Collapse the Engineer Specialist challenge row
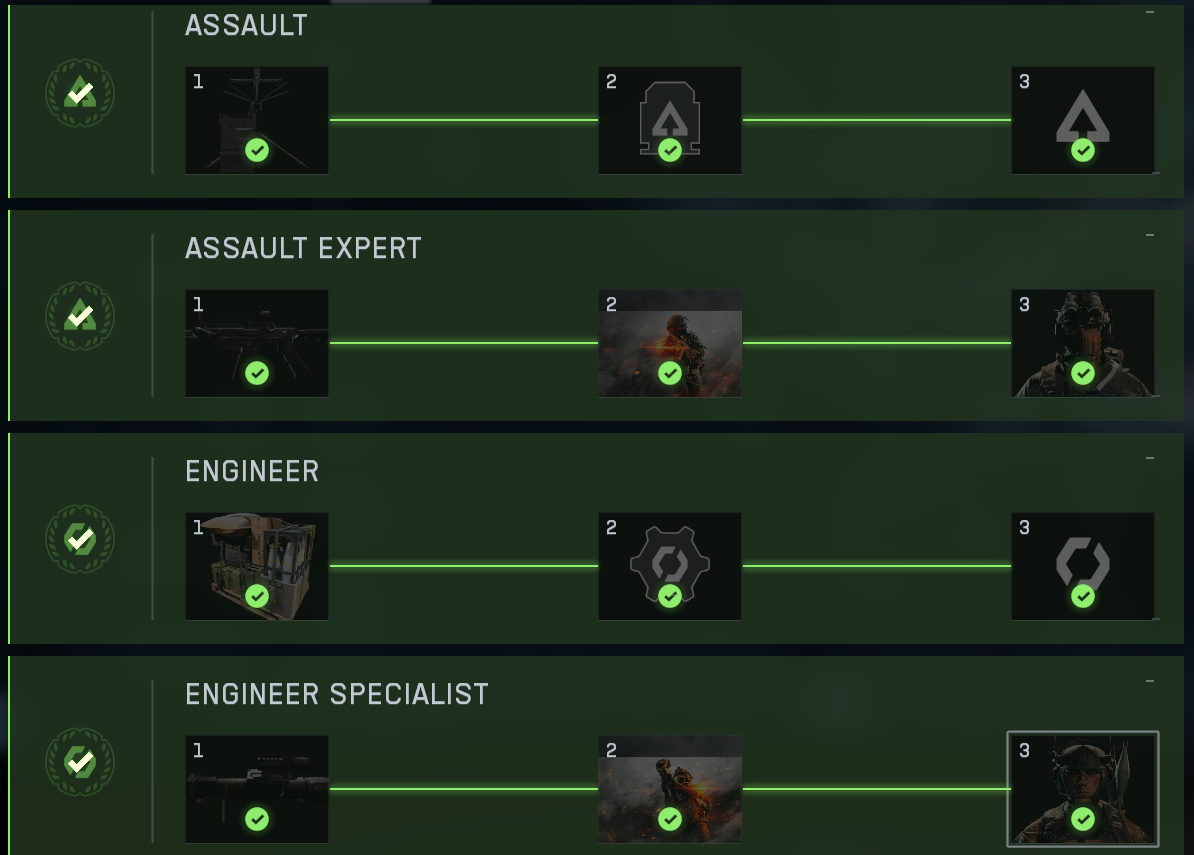Screen dimensions: 1194x855 [1150, 681]
